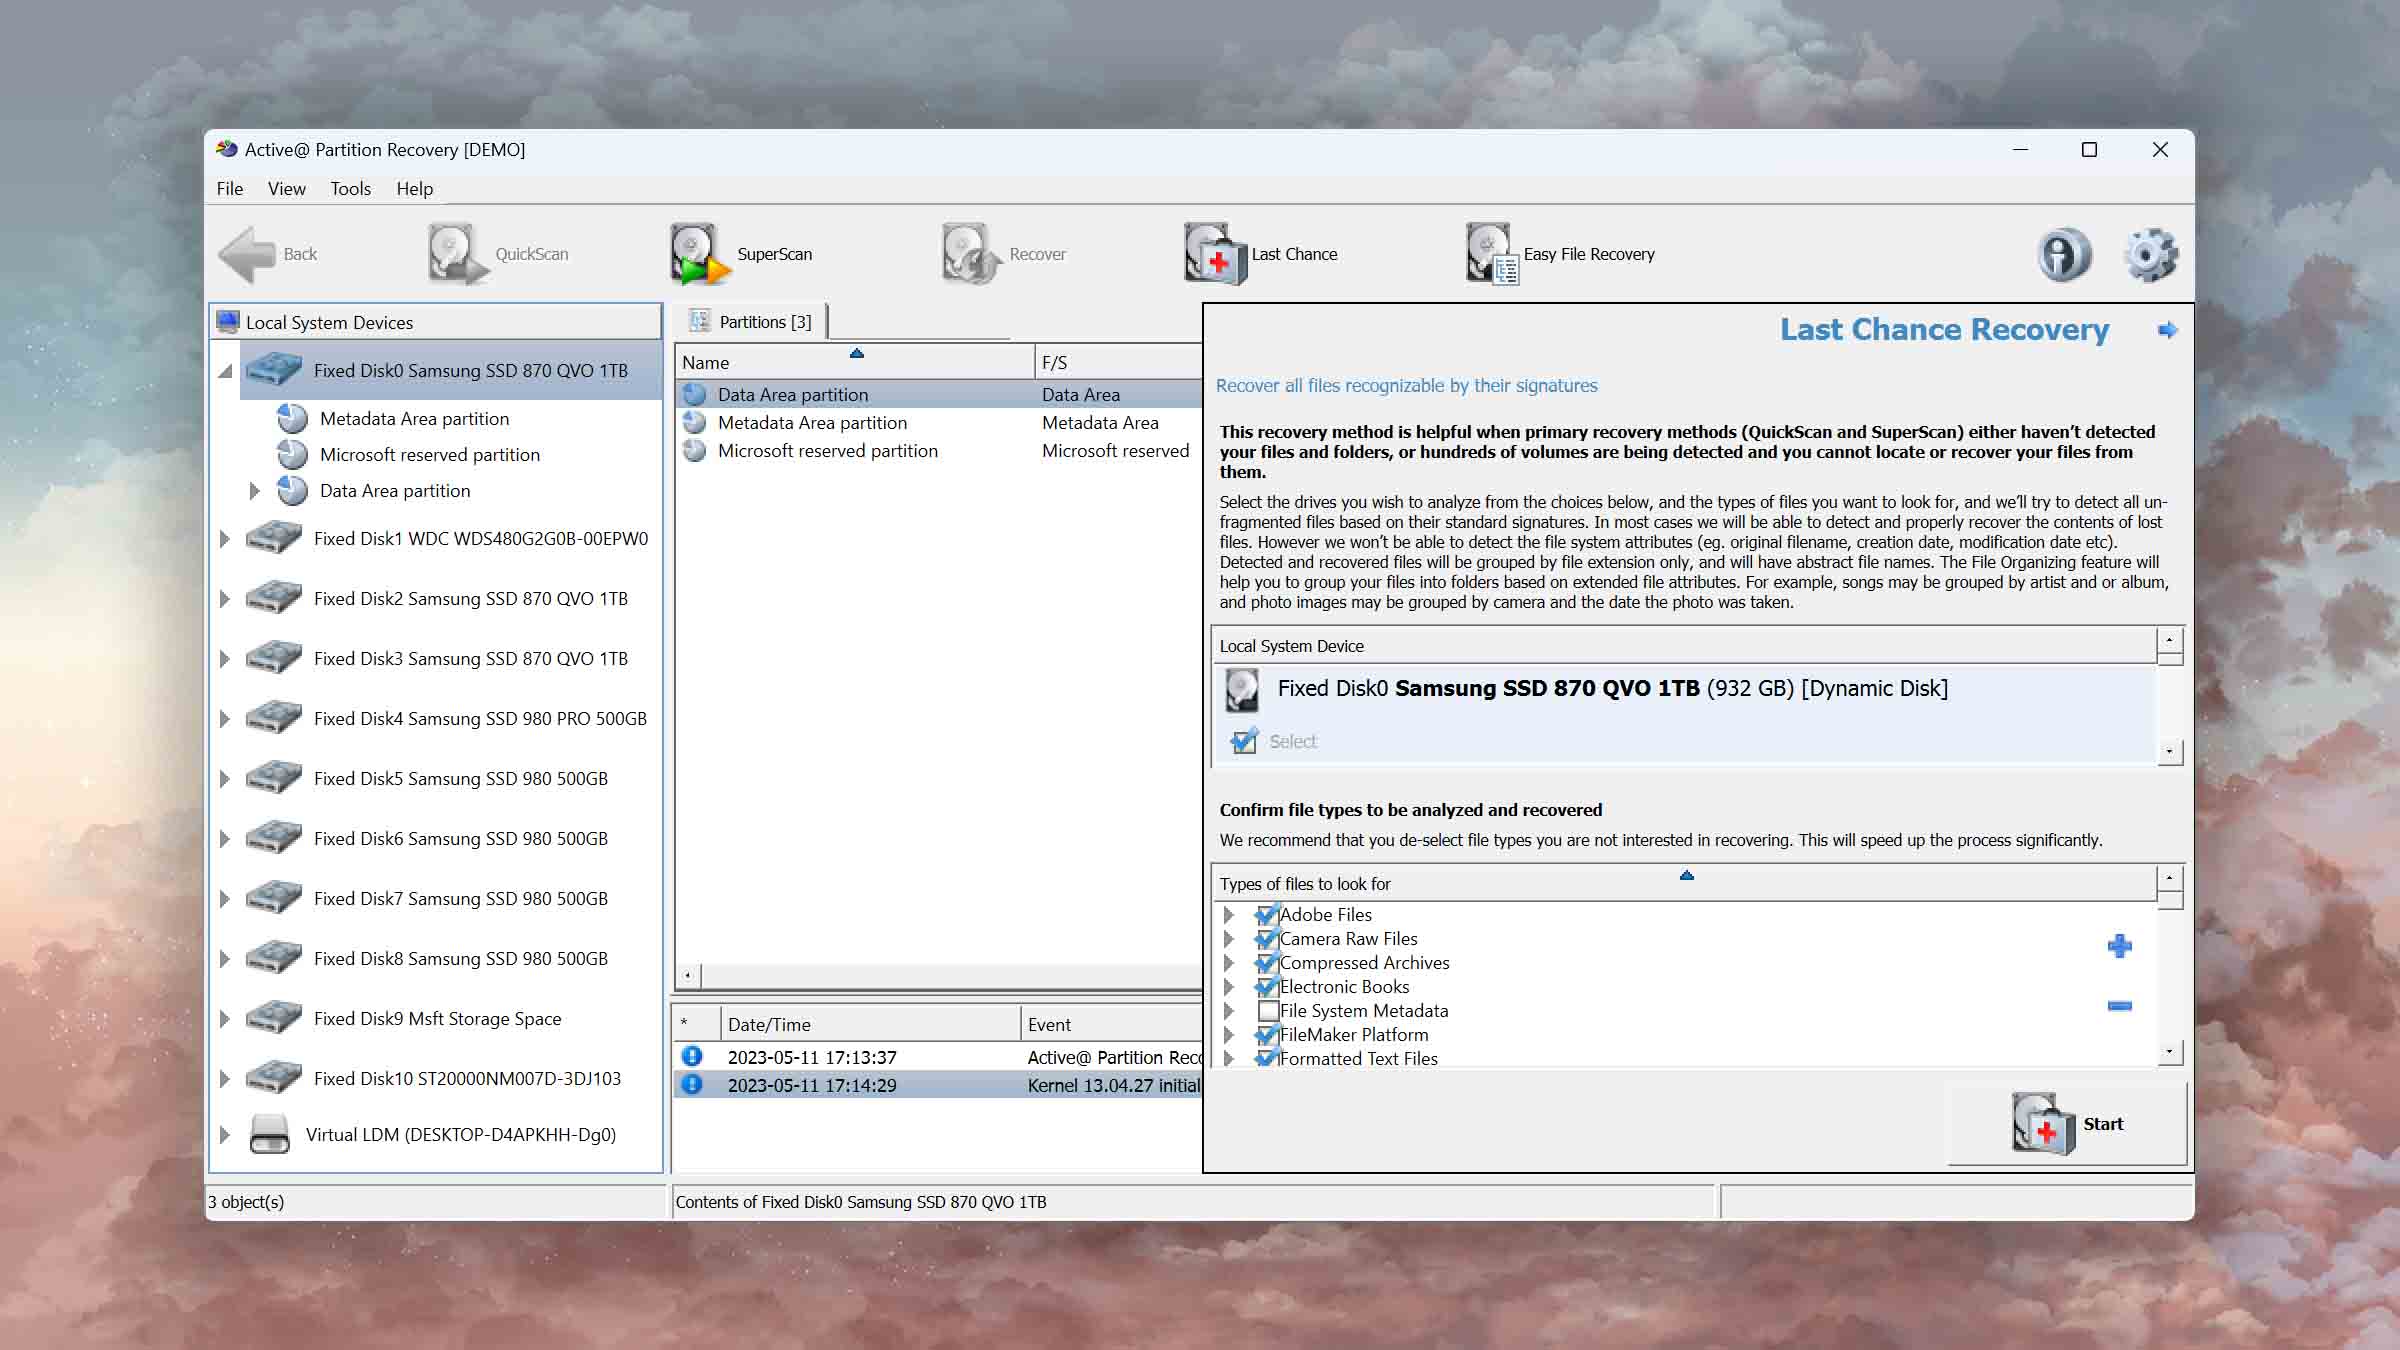Screen dimensions: 2400x1350
Task: Click the device list scroll-up arrow
Action: click(x=2169, y=639)
